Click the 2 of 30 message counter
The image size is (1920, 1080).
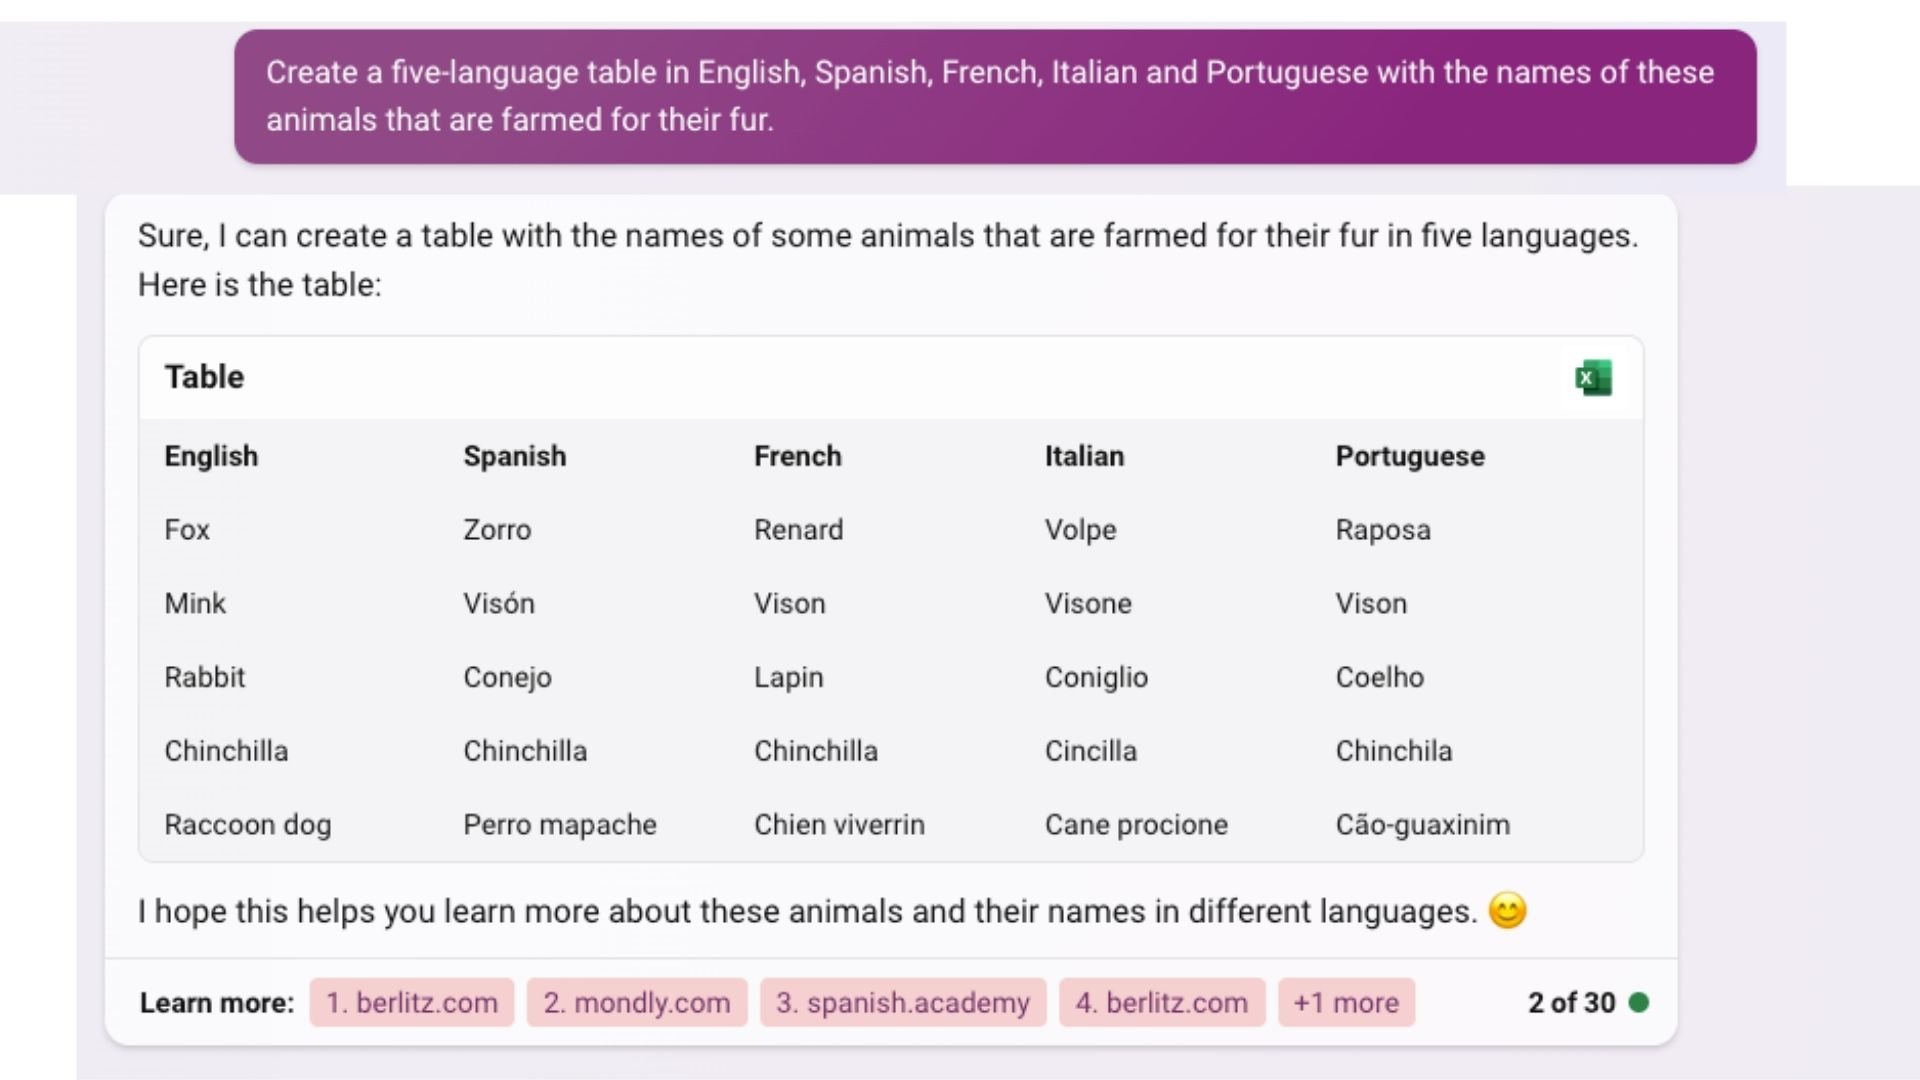pyautogui.click(x=1571, y=1002)
